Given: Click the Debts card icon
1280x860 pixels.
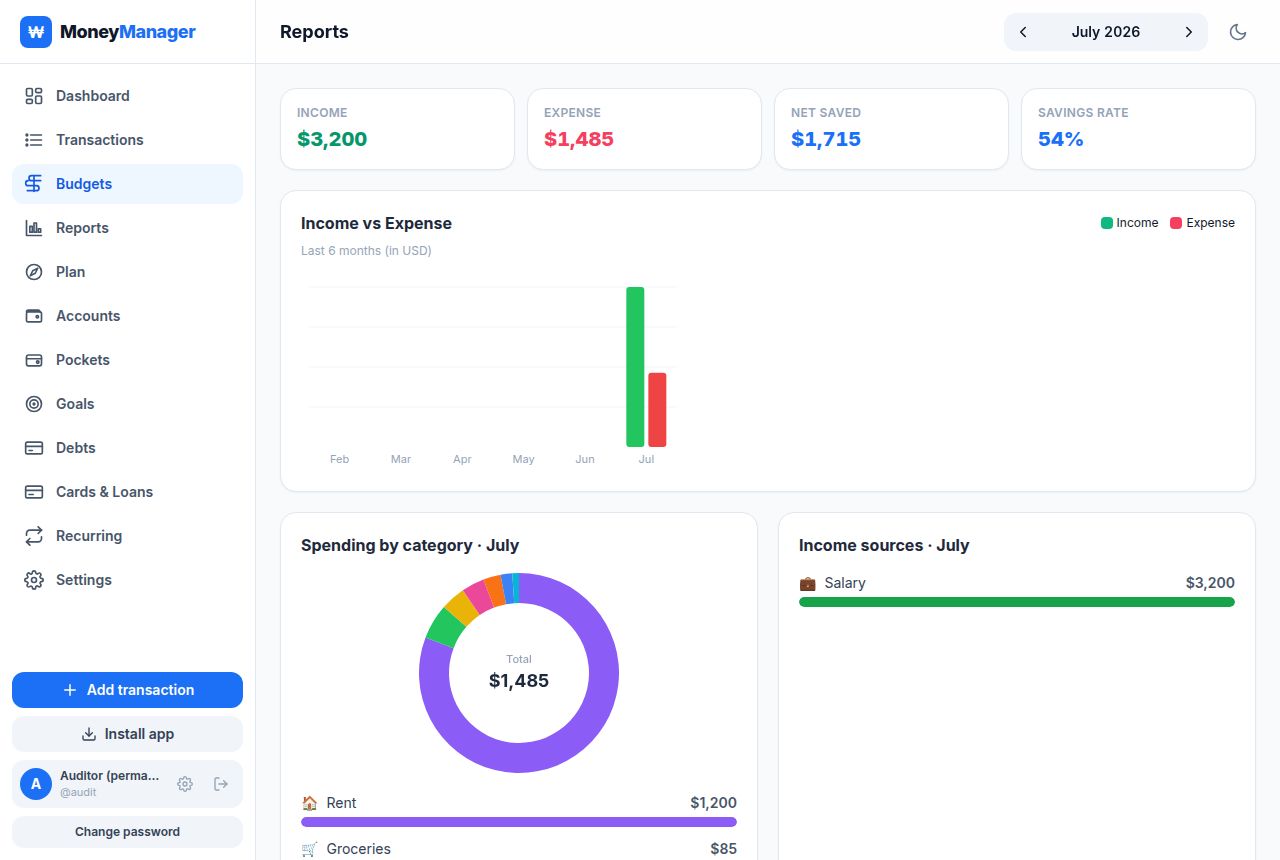Looking at the screenshot, I should pyautogui.click(x=34, y=448).
